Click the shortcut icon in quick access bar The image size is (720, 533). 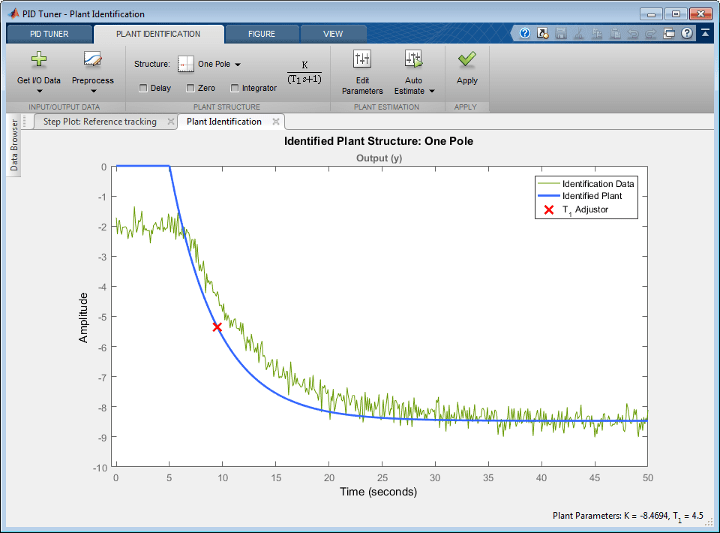[541, 33]
